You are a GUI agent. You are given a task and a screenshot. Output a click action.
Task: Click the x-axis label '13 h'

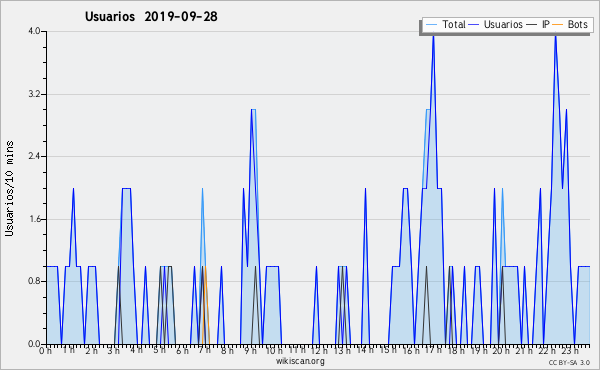[342, 350]
